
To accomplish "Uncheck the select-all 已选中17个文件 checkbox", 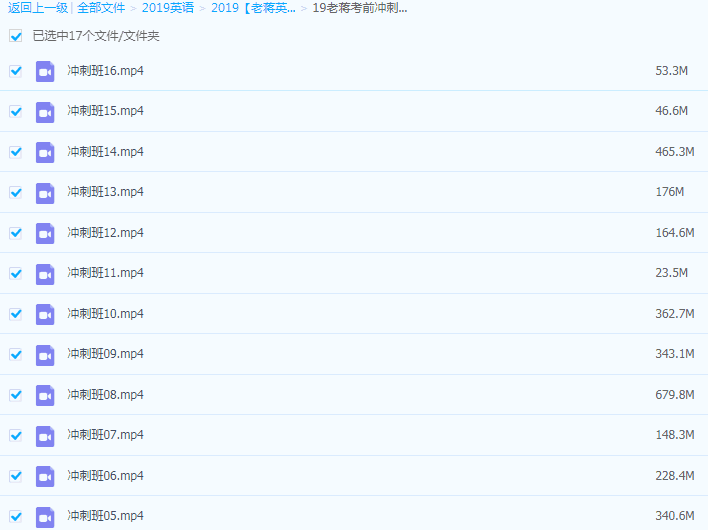I will coord(16,36).
